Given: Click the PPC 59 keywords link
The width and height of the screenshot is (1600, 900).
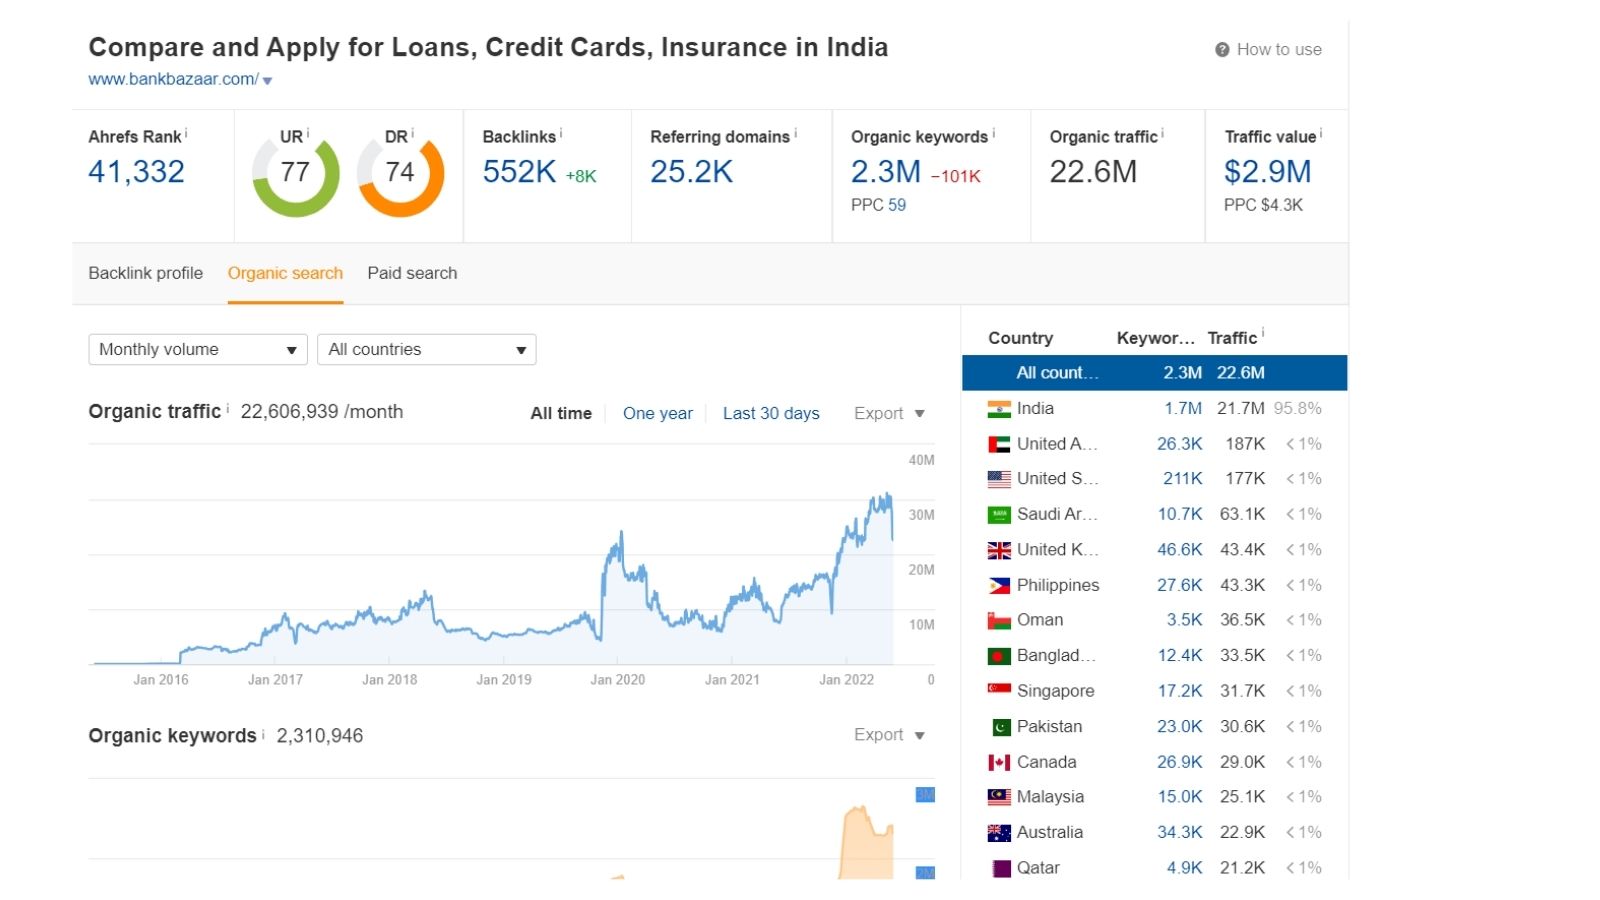Looking at the screenshot, I should pos(897,205).
